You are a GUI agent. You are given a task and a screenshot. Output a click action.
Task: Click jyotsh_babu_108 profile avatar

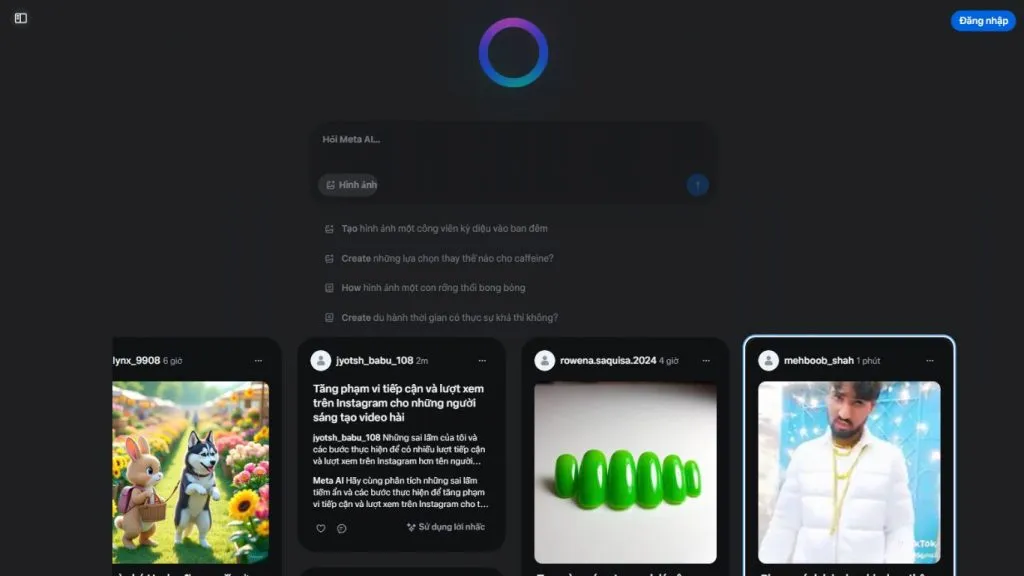[x=321, y=360]
